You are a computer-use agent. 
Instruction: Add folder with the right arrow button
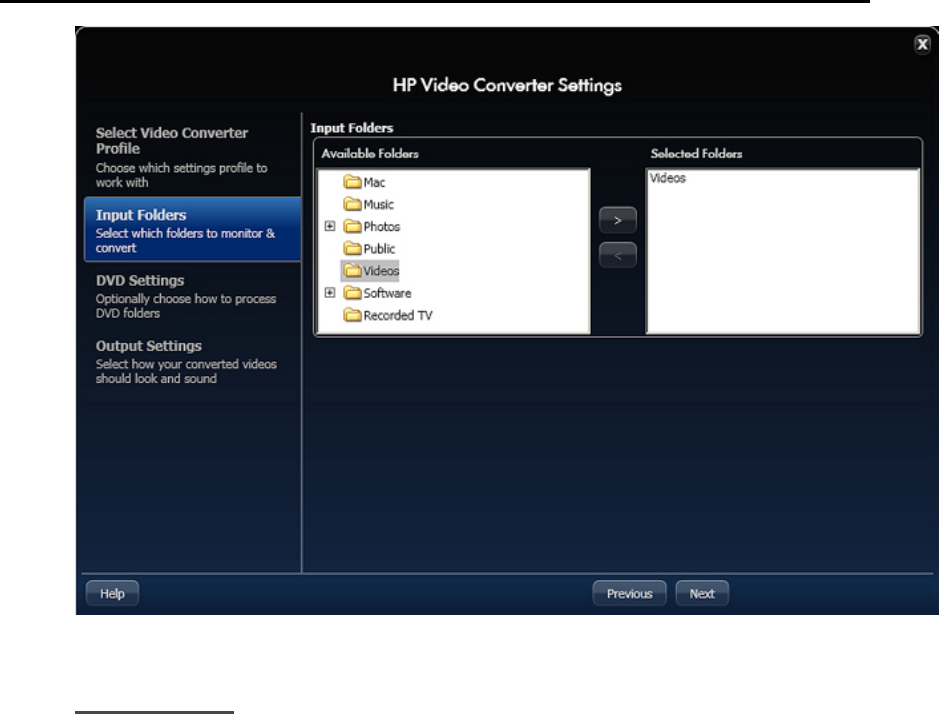click(617, 220)
